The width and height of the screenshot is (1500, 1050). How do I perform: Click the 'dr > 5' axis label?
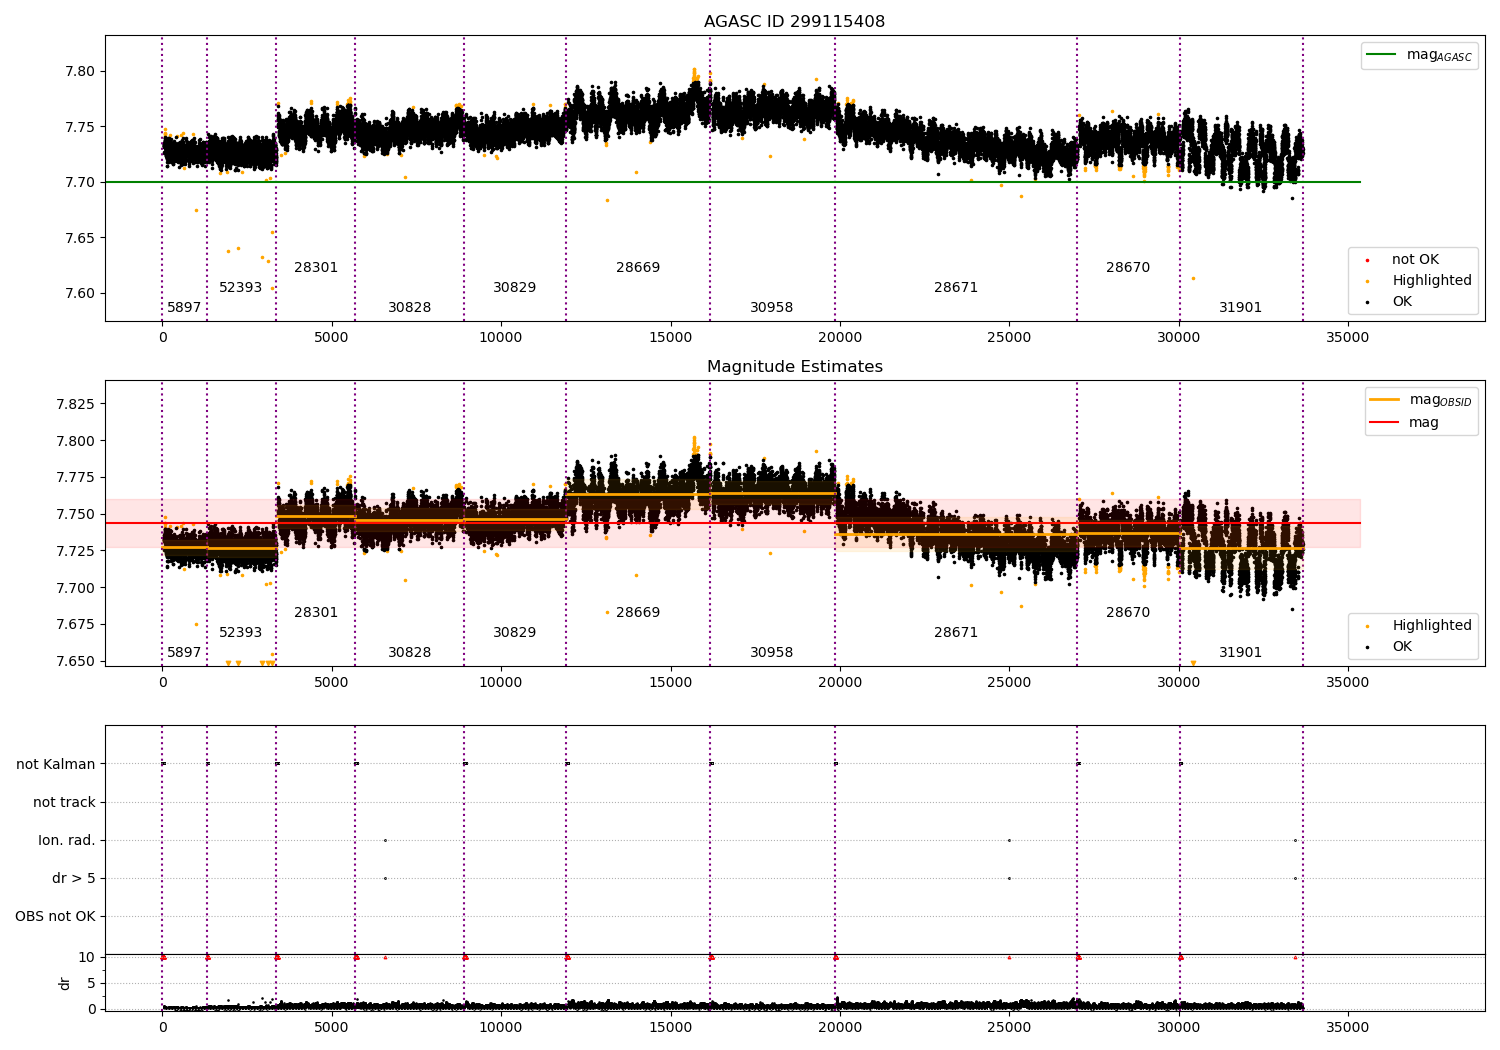pos(74,879)
